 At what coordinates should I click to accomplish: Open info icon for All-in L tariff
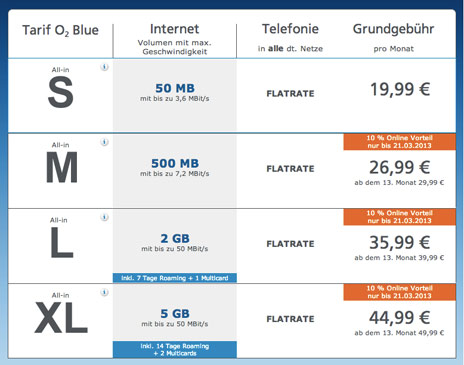click(104, 217)
